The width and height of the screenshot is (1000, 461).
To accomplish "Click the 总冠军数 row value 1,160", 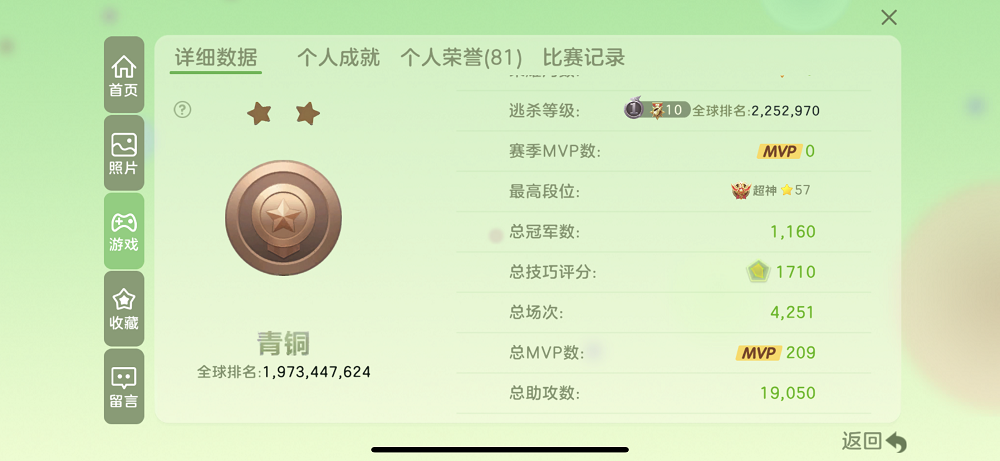I will click(x=793, y=231).
